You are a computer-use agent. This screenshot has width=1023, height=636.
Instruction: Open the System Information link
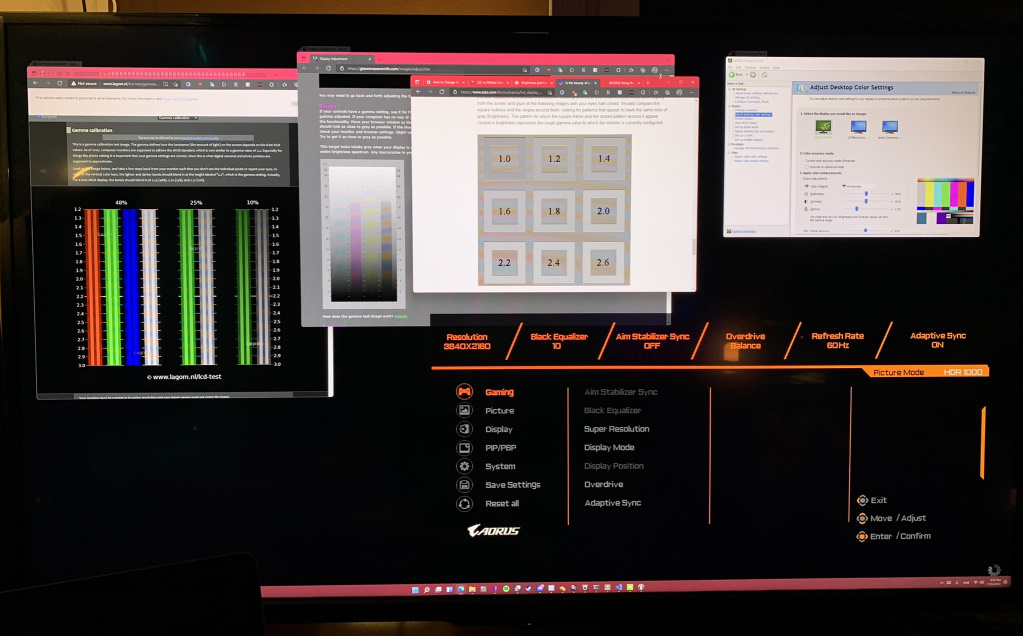click(x=744, y=231)
